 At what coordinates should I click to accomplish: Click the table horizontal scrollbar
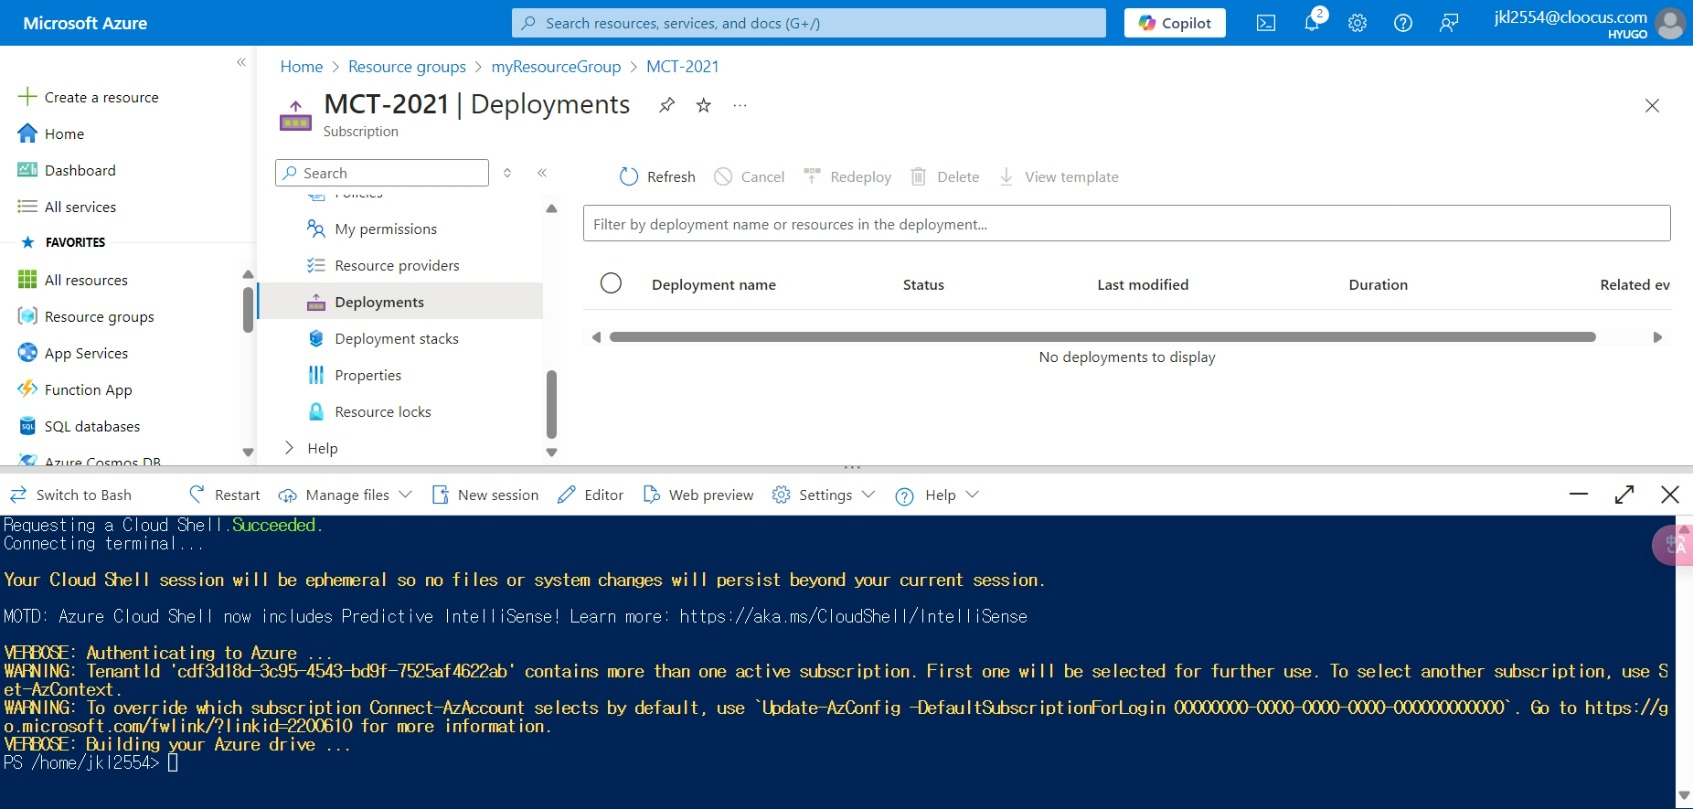click(1102, 337)
